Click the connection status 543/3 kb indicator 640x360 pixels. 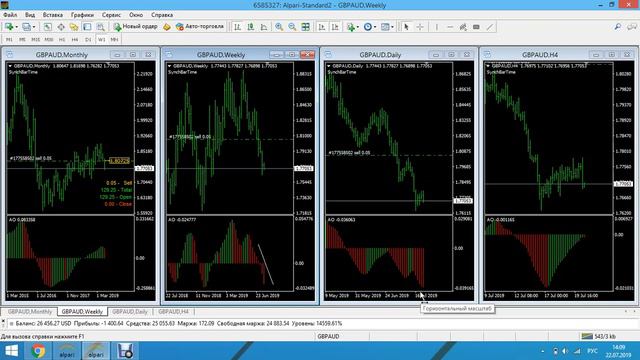pyautogui.click(x=599, y=336)
